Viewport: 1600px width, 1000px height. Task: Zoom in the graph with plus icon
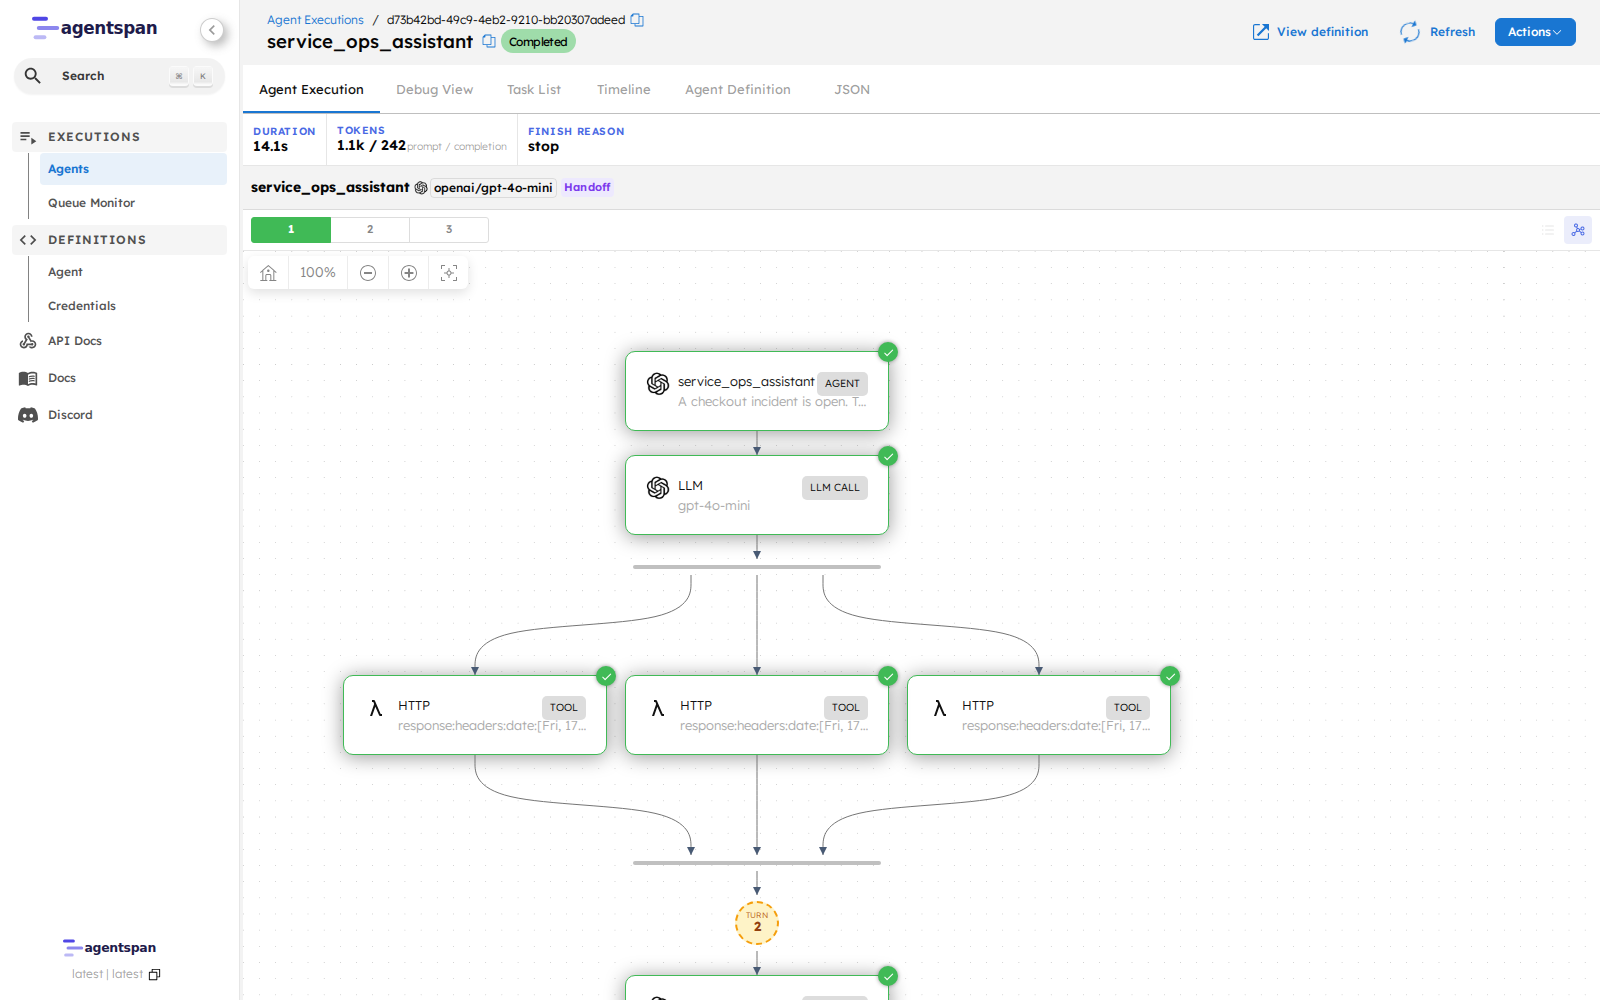click(409, 273)
